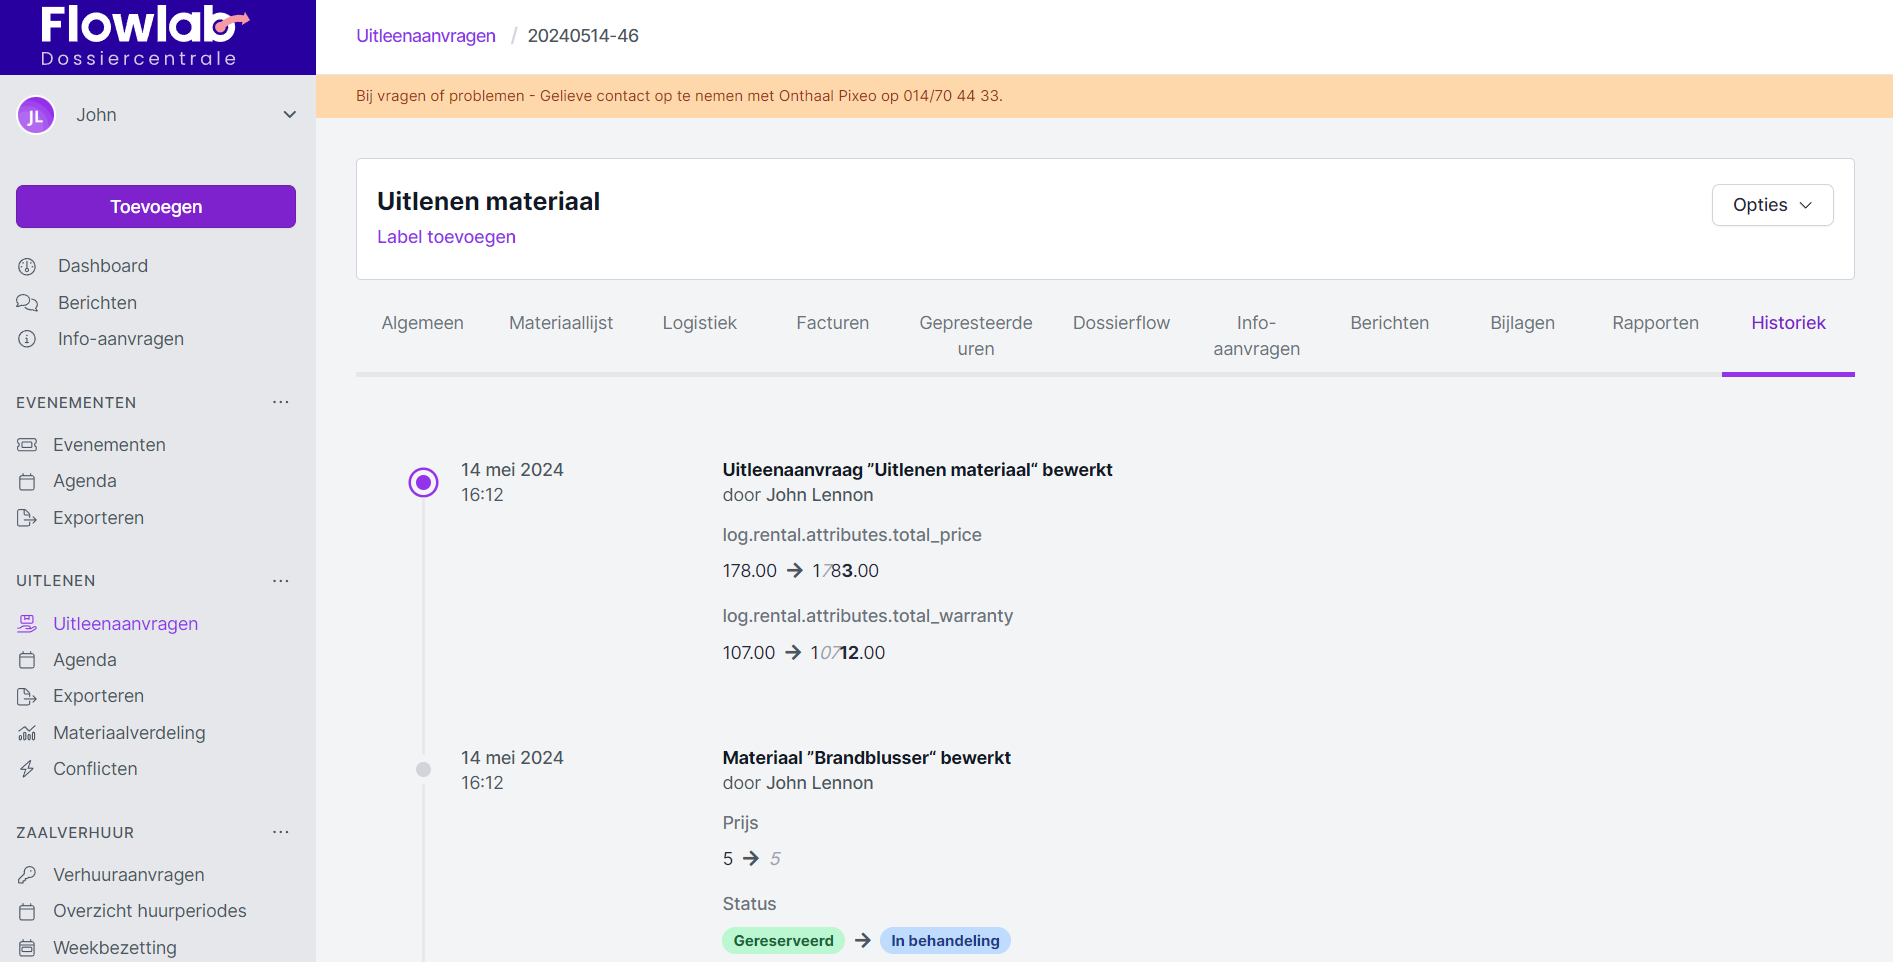This screenshot has height=962, width=1893.
Task: Click the Label toevoegen link
Action: click(446, 237)
